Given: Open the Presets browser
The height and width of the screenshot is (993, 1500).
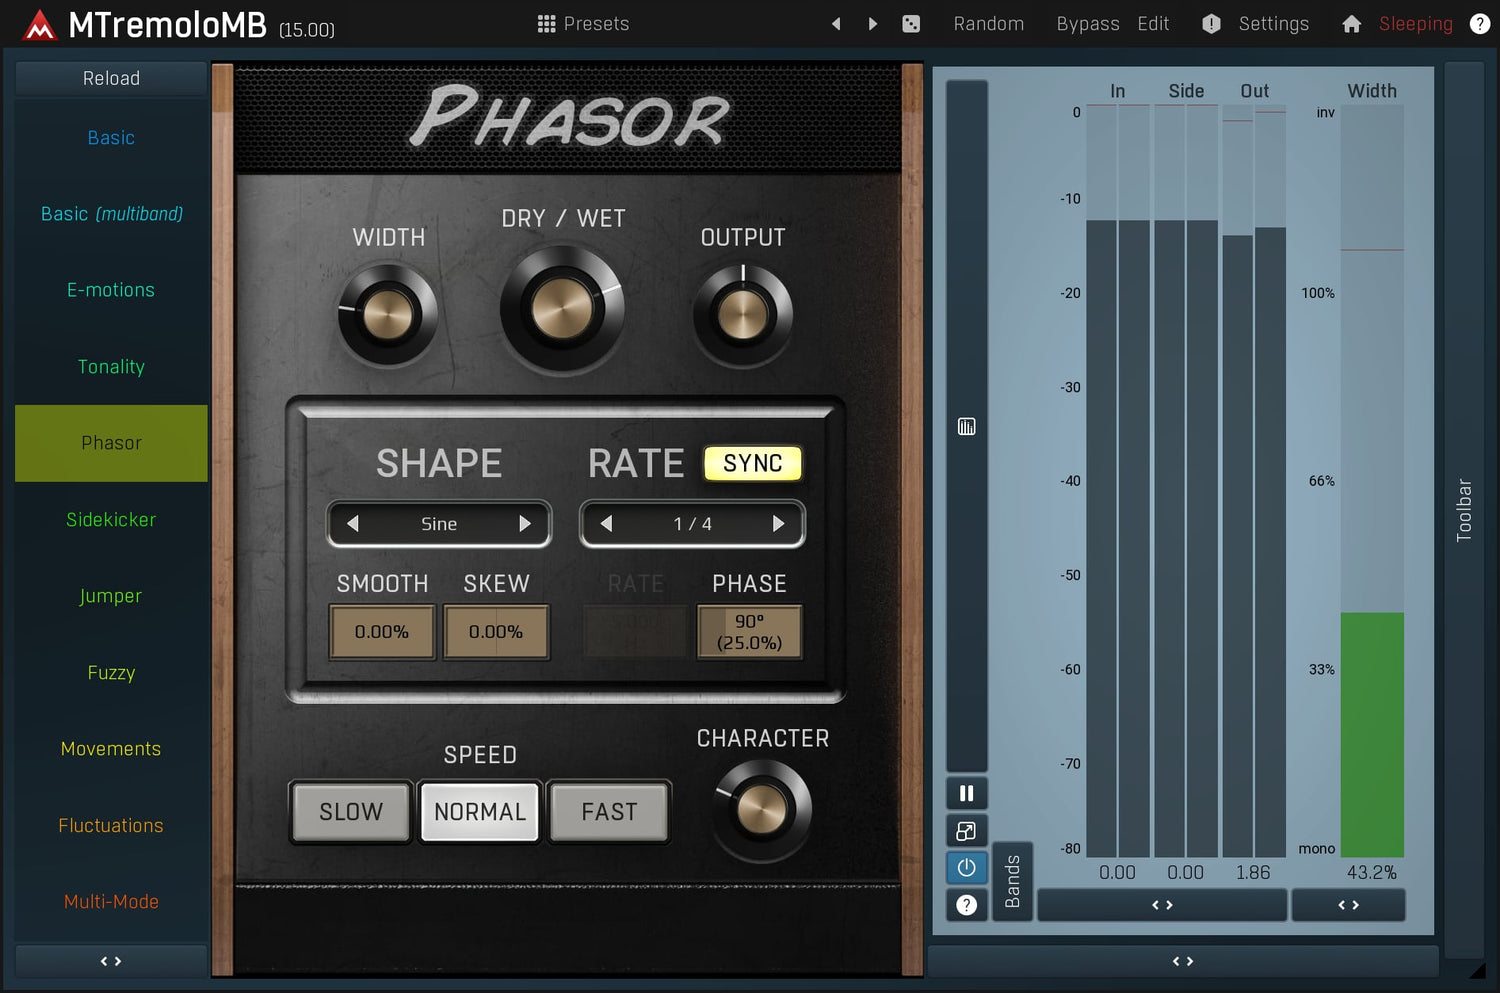Looking at the screenshot, I should (584, 24).
